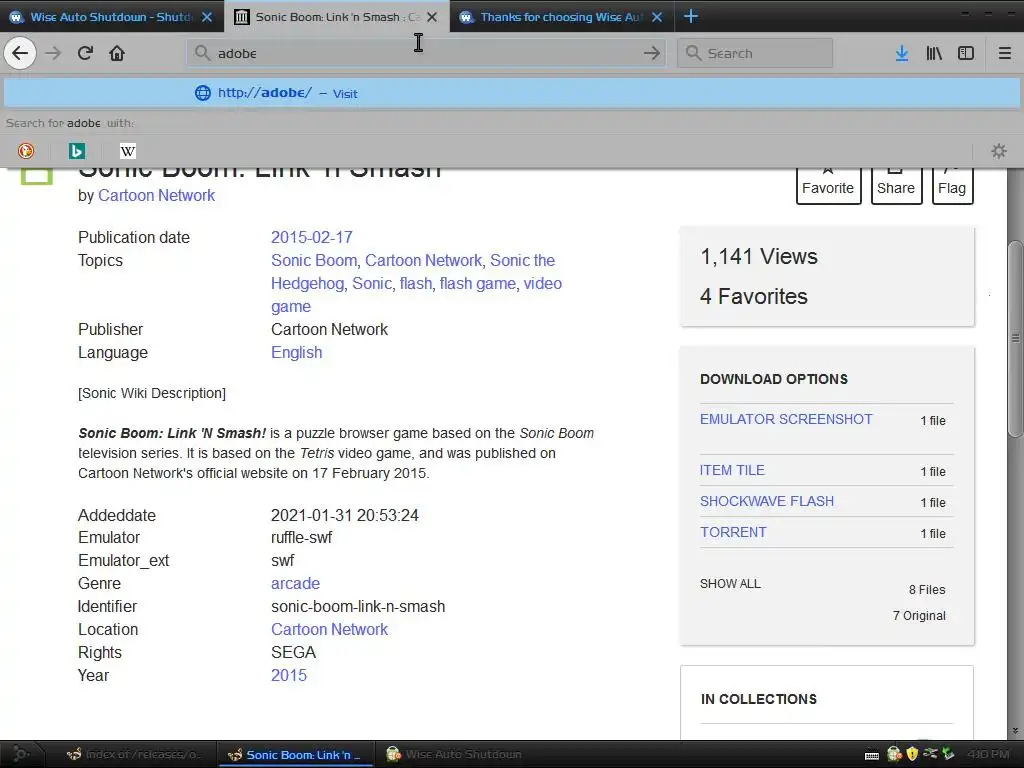The image size is (1024, 768).
Task: Click the Favorite button
Action: [x=828, y=185]
